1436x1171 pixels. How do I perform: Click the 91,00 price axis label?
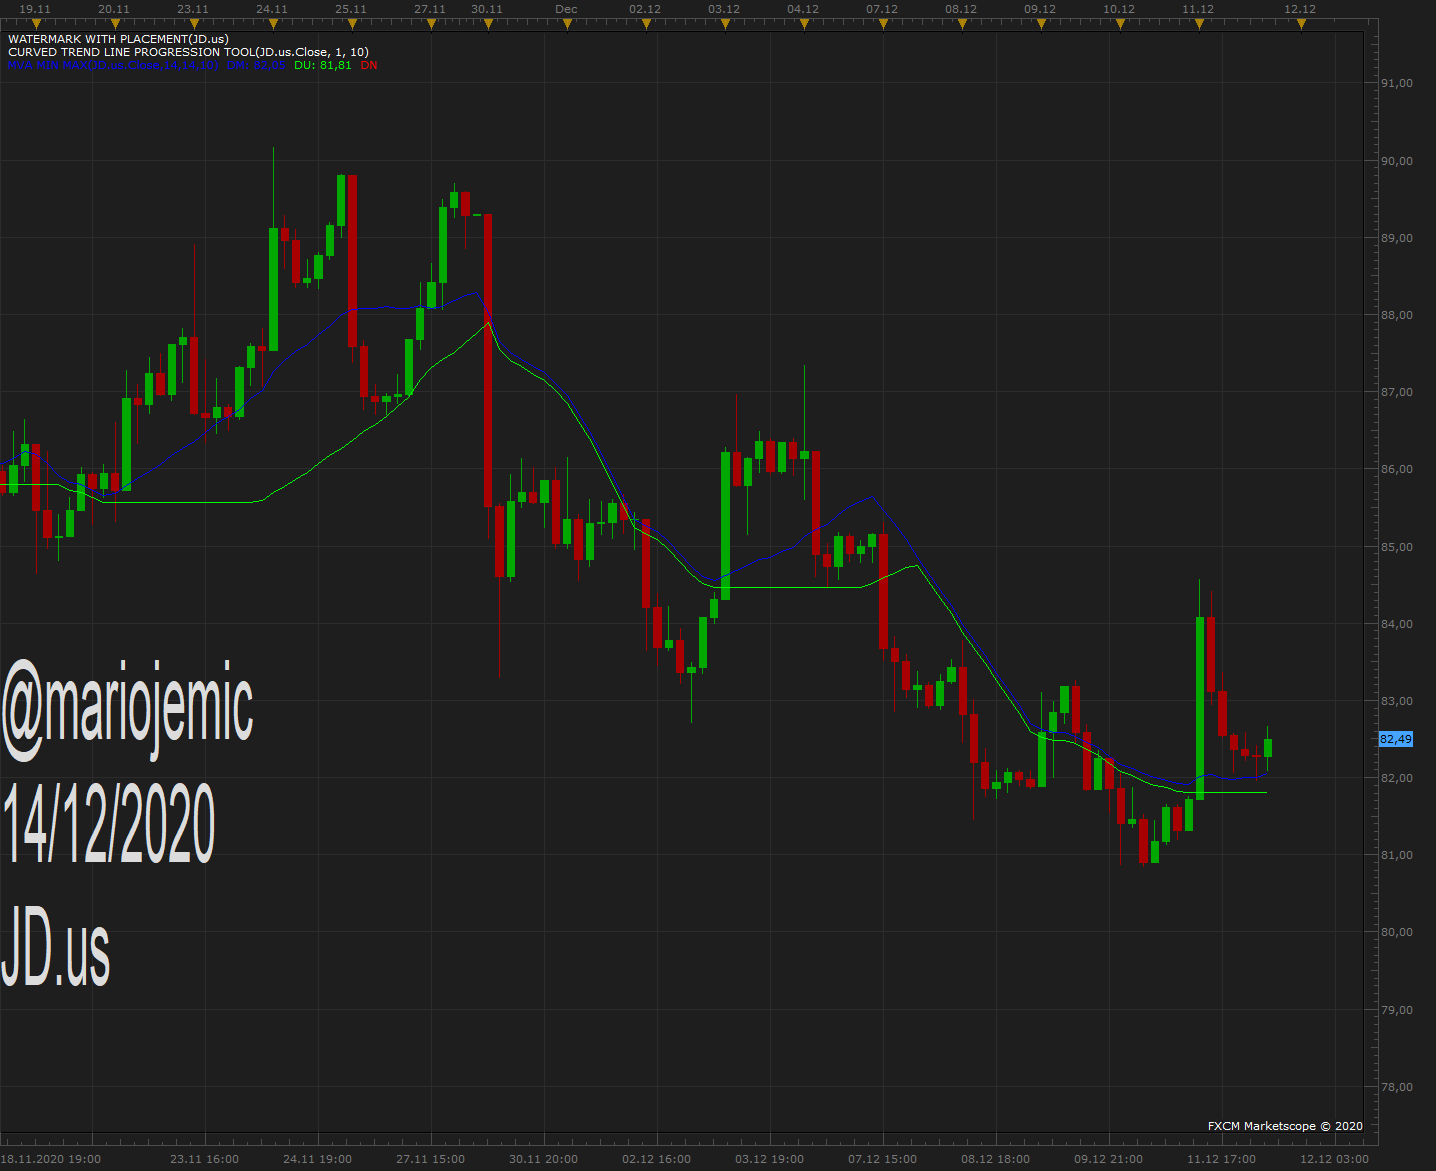pyautogui.click(x=1397, y=83)
